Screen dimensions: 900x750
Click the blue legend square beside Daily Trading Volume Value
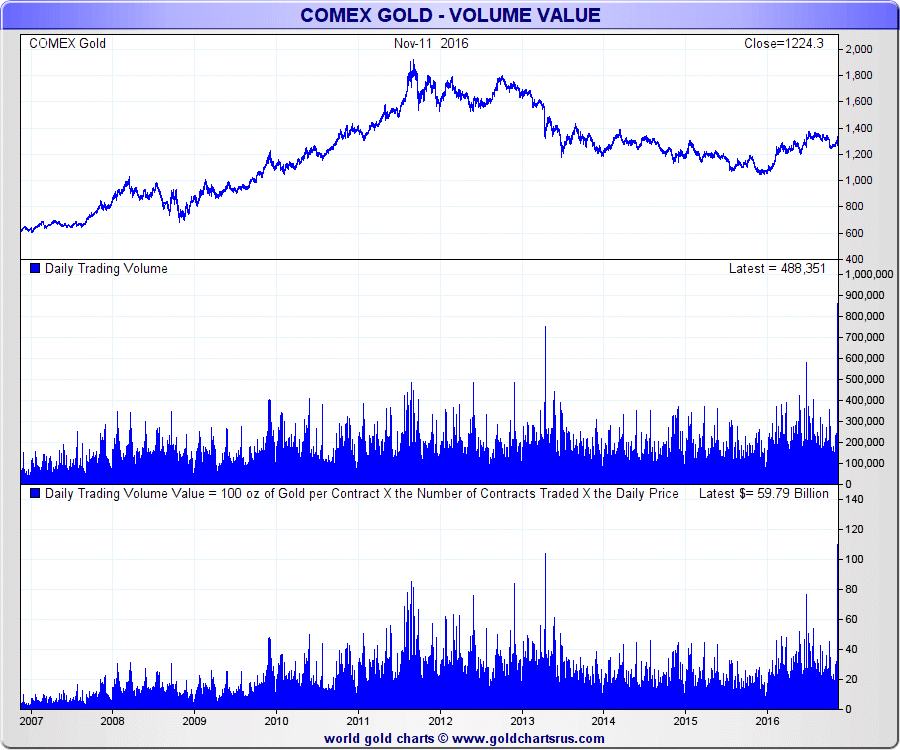click(x=35, y=493)
